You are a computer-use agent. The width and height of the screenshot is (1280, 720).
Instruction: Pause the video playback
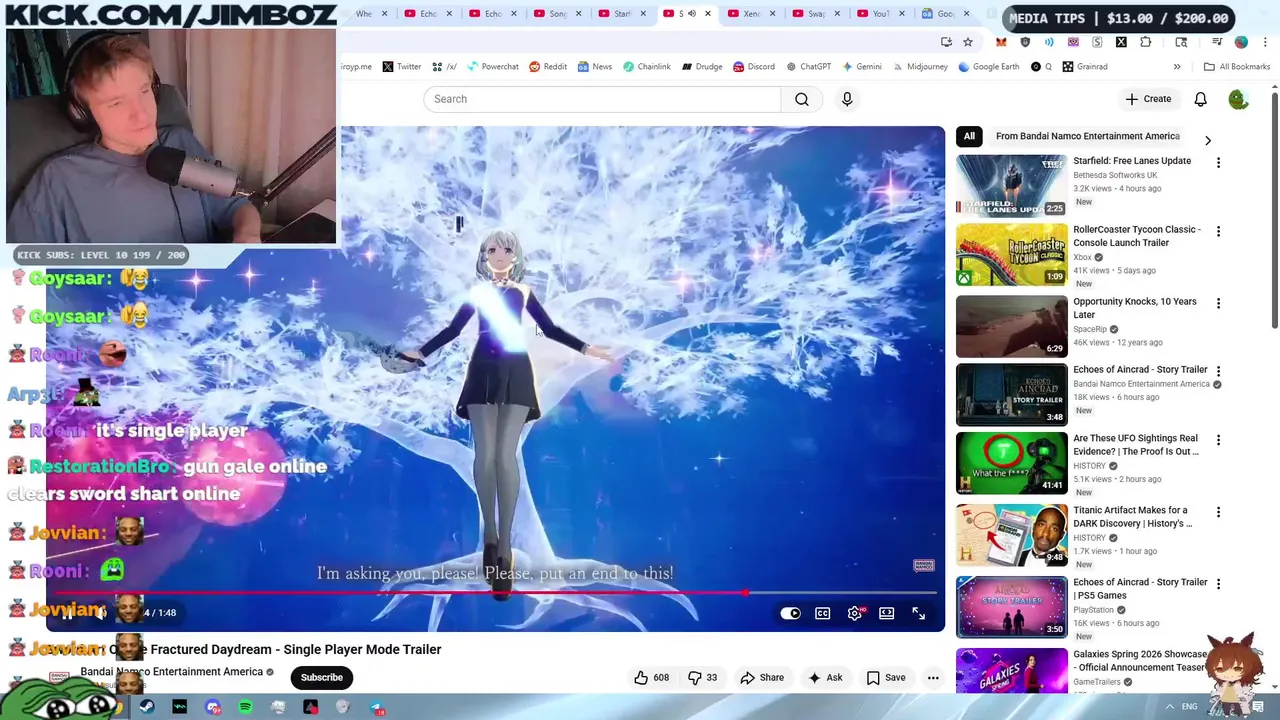(x=67, y=613)
